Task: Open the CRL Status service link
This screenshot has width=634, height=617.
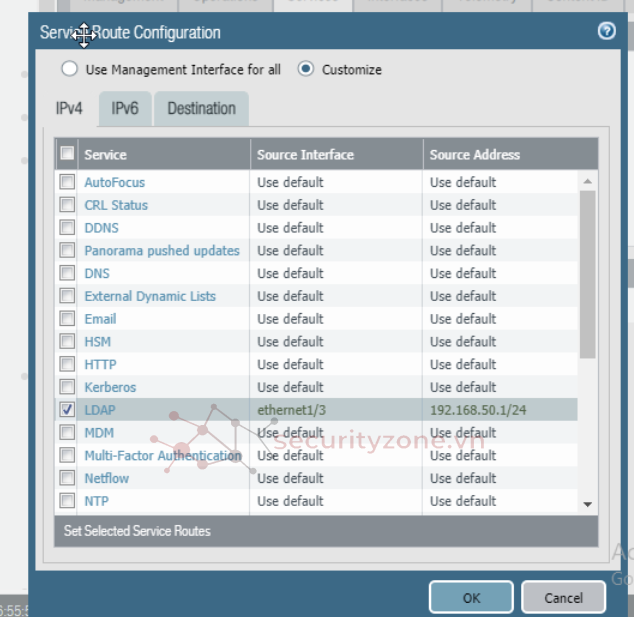Action: click(x=116, y=205)
